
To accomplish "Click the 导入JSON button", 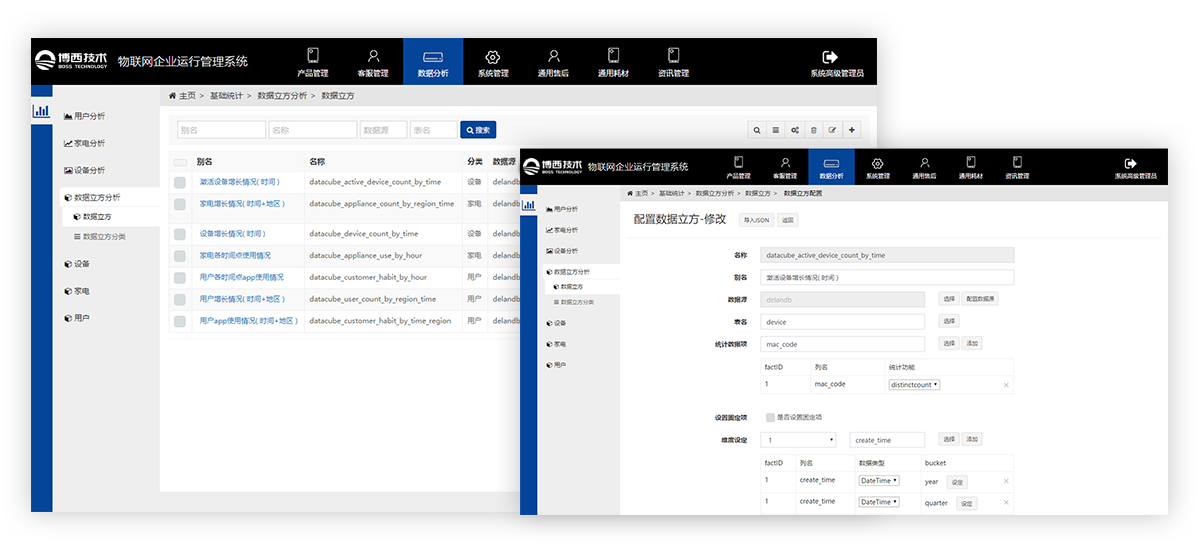I will 755,219.
